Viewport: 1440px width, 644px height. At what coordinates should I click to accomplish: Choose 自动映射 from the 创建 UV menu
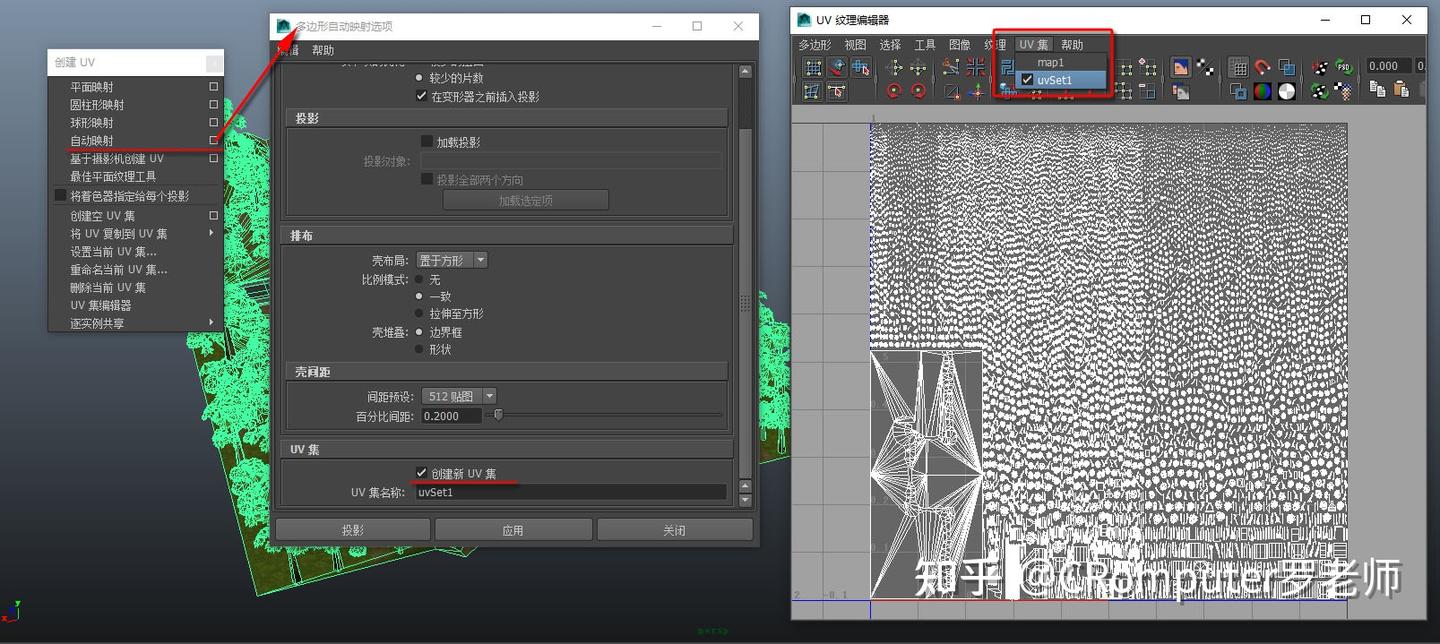click(90, 140)
